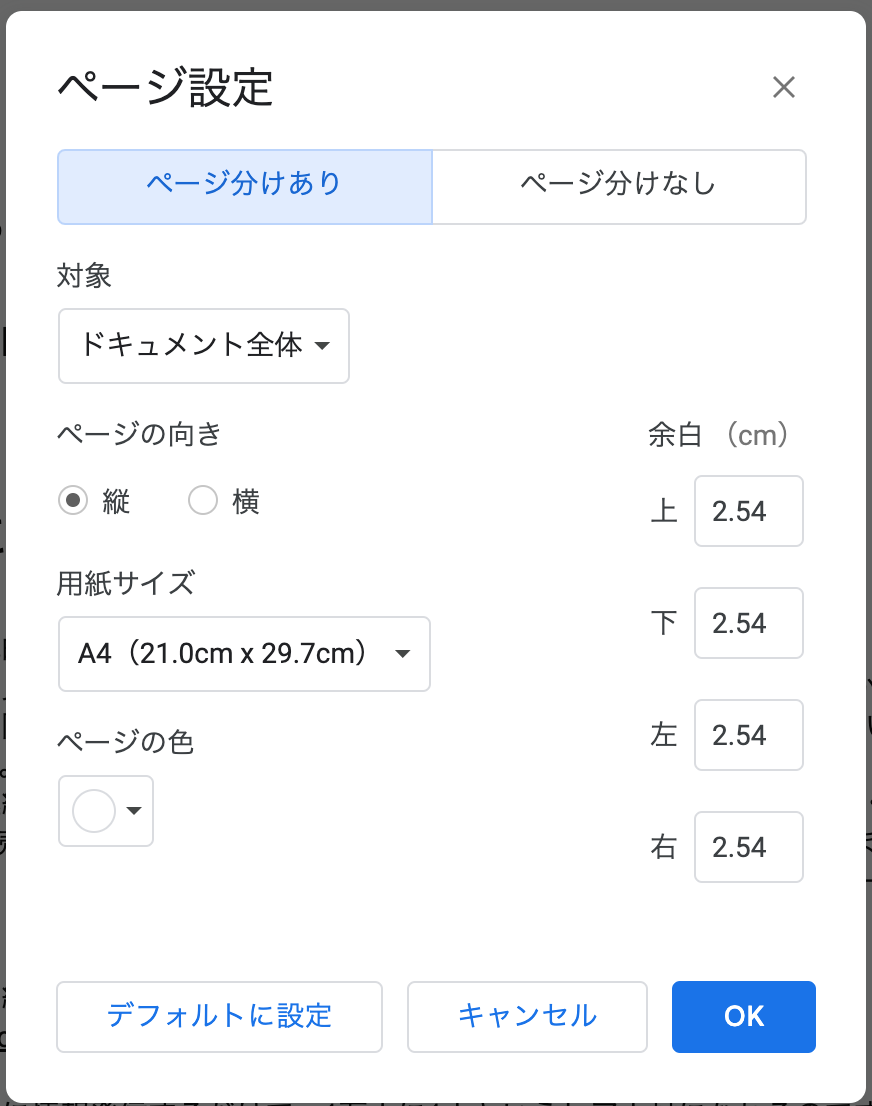Switch to the ページ分けなし tab
This screenshot has width=872, height=1106.
[618, 186]
